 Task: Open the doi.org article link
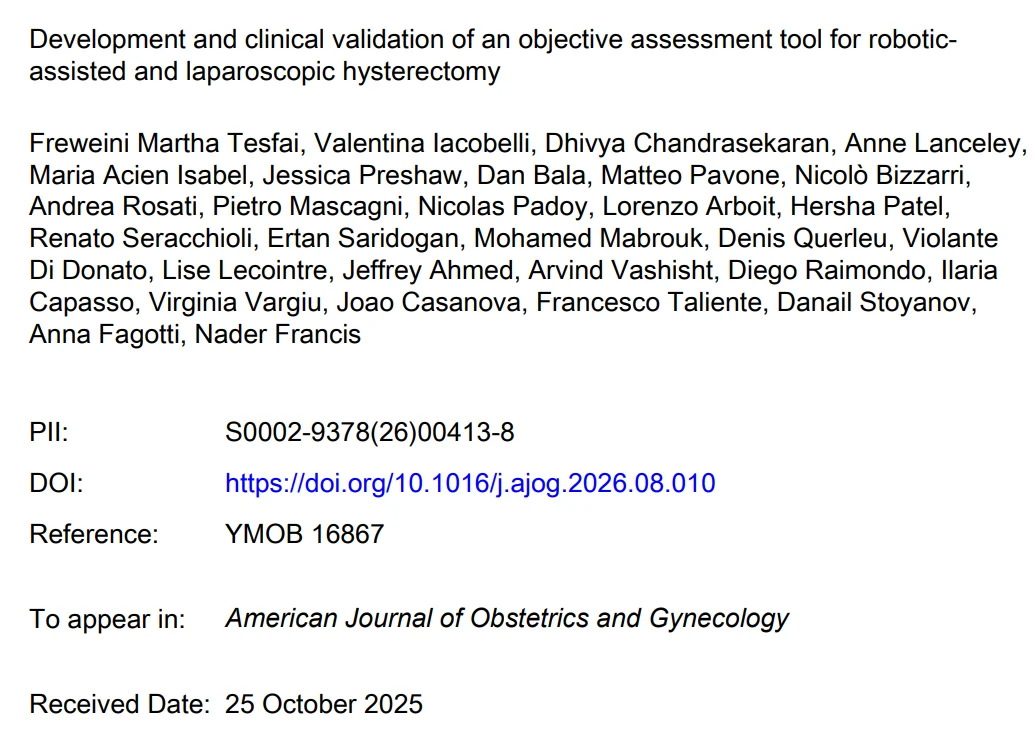[470, 483]
